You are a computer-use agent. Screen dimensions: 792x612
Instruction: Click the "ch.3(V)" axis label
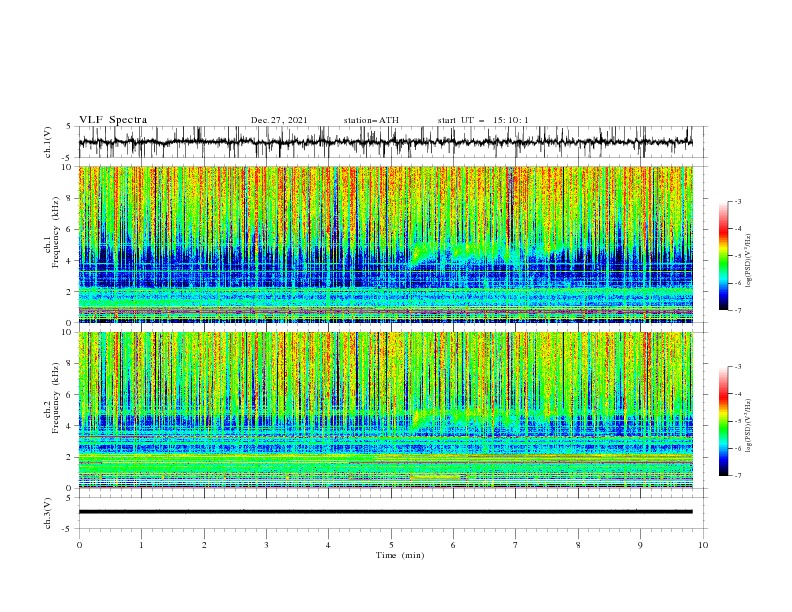coord(48,513)
